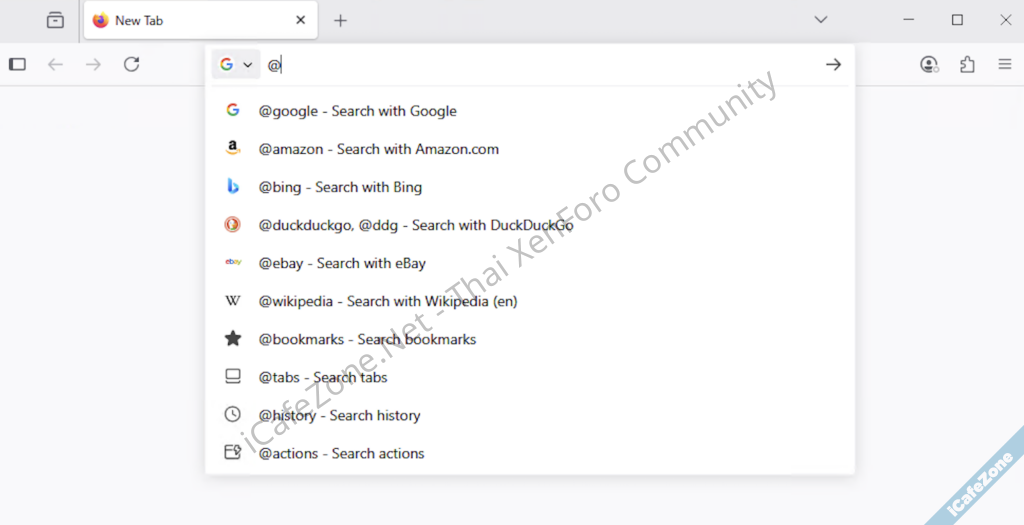The image size is (1024, 525).
Task: Go forward with the right arrow
Action: (93, 64)
